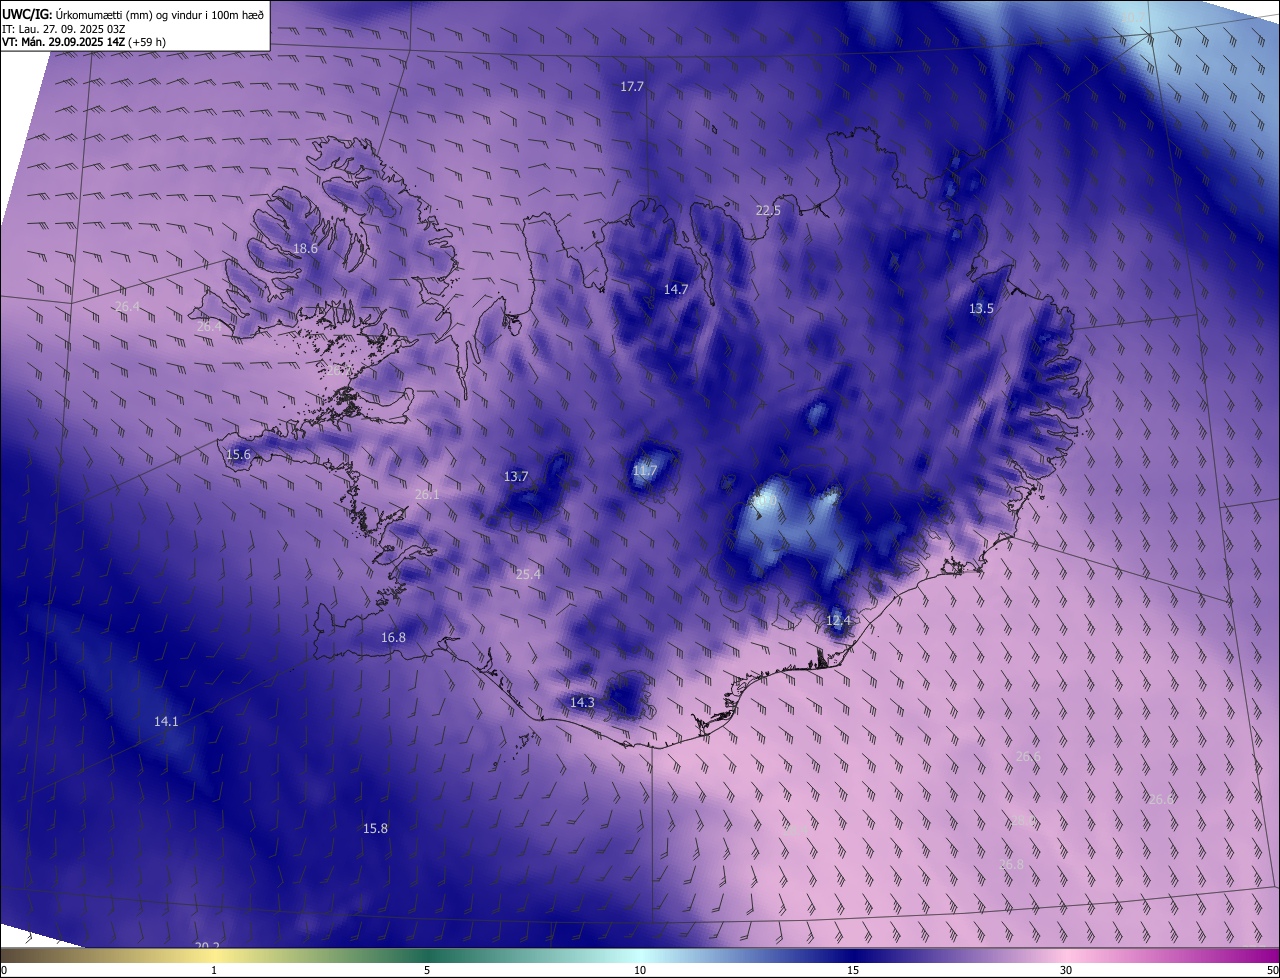Image resolution: width=1280 pixels, height=978 pixels.
Task: Click the 25.4 value label
Action: [x=528, y=575]
